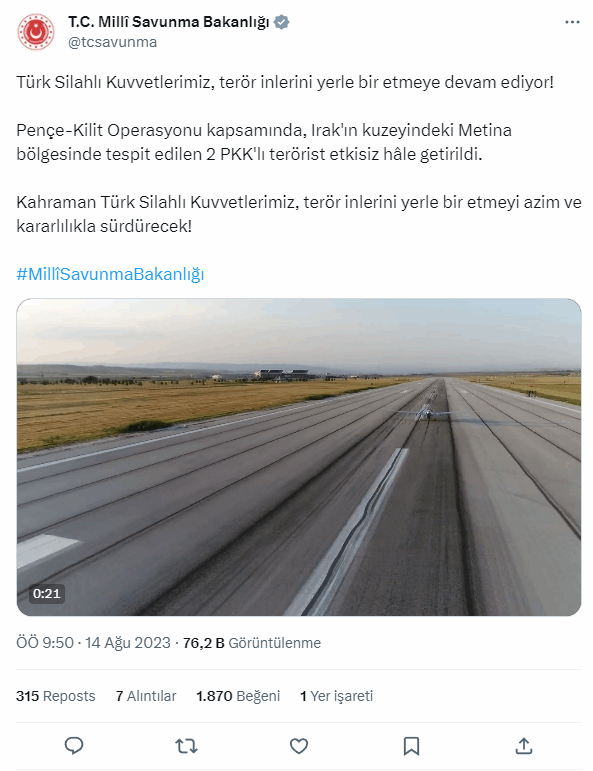Viewport: 593px width, 771px height.
Task: Open the ÖÖ 9:50 · 14 Ağu 2023 timestamp
Action: (93, 643)
